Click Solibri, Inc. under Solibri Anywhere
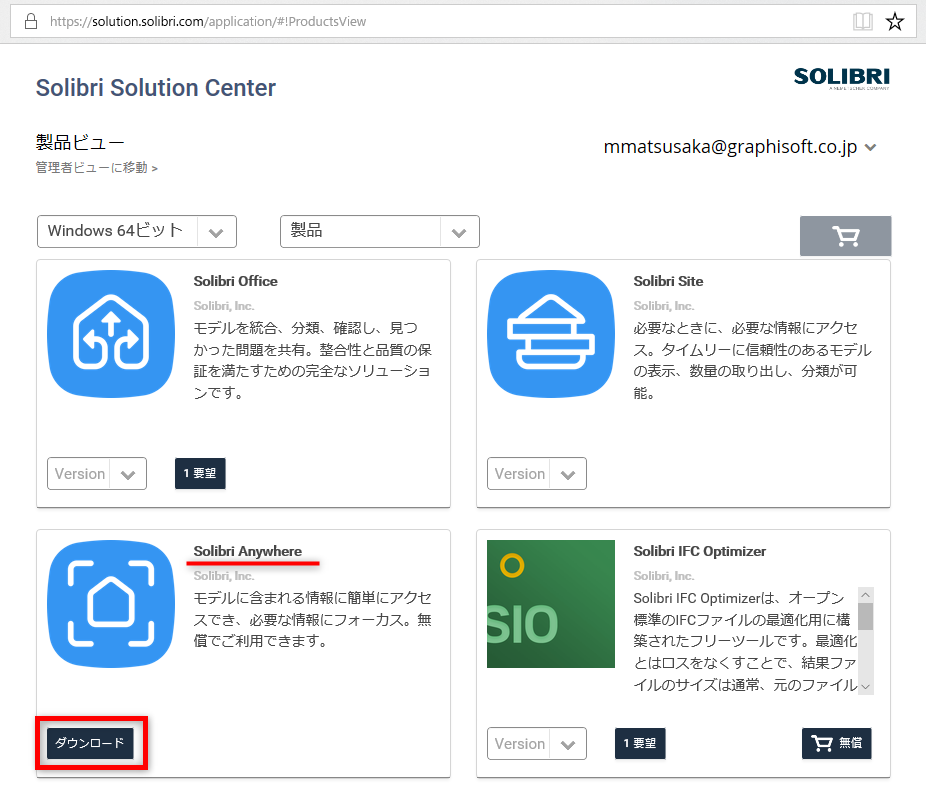This screenshot has width=926, height=786. click(x=224, y=576)
